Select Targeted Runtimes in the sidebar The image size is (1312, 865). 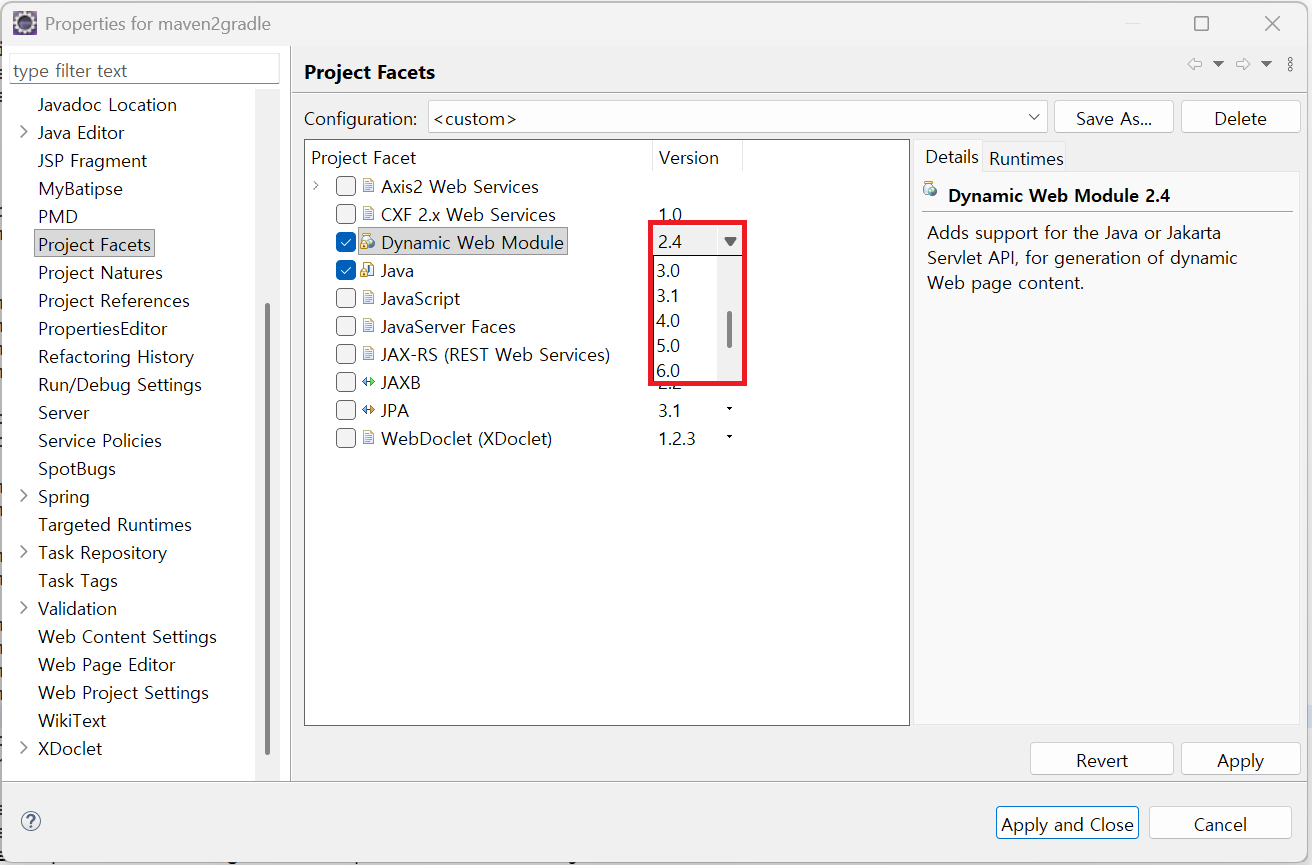(114, 524)
